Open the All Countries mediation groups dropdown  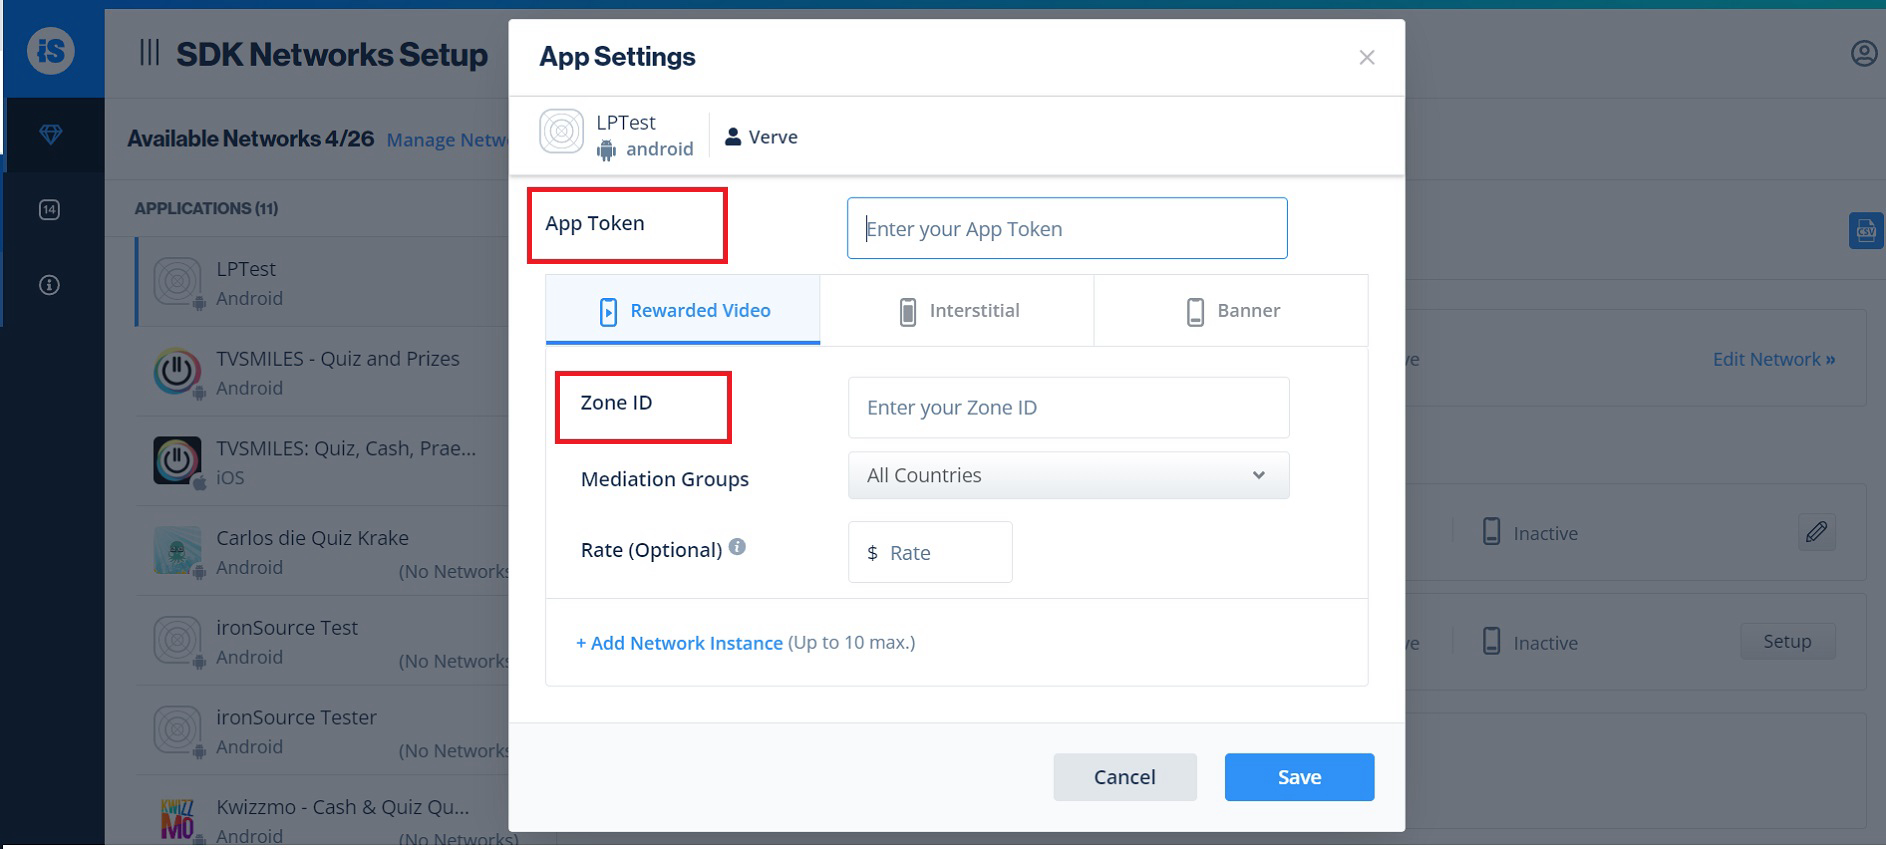click(1068, 475)
